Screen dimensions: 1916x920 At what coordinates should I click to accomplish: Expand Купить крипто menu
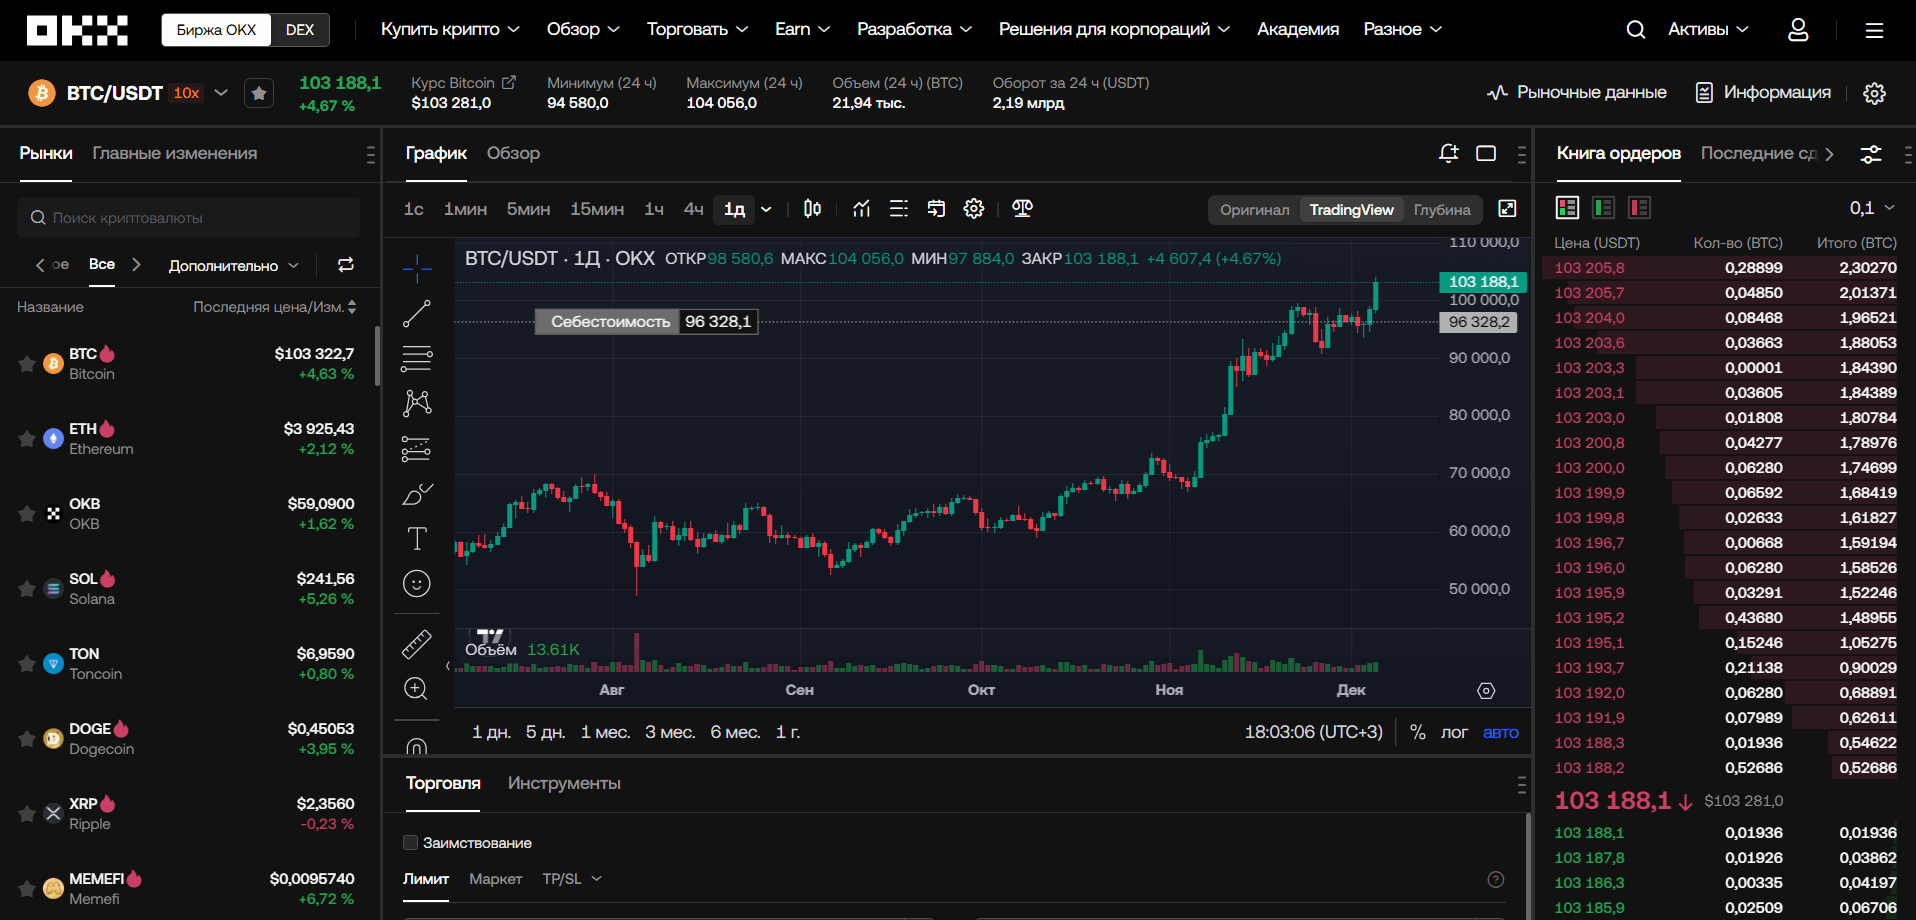[450, 30]
